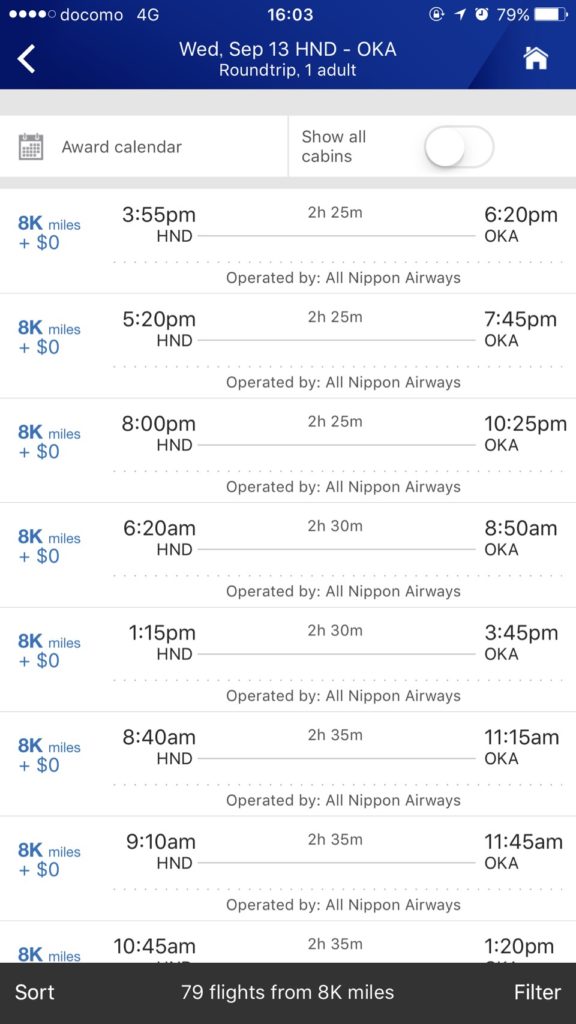Tap the alarm clock status icon
Viewport: 576px width, 1024px height.
pyautogui.click(x=481, y=14)
